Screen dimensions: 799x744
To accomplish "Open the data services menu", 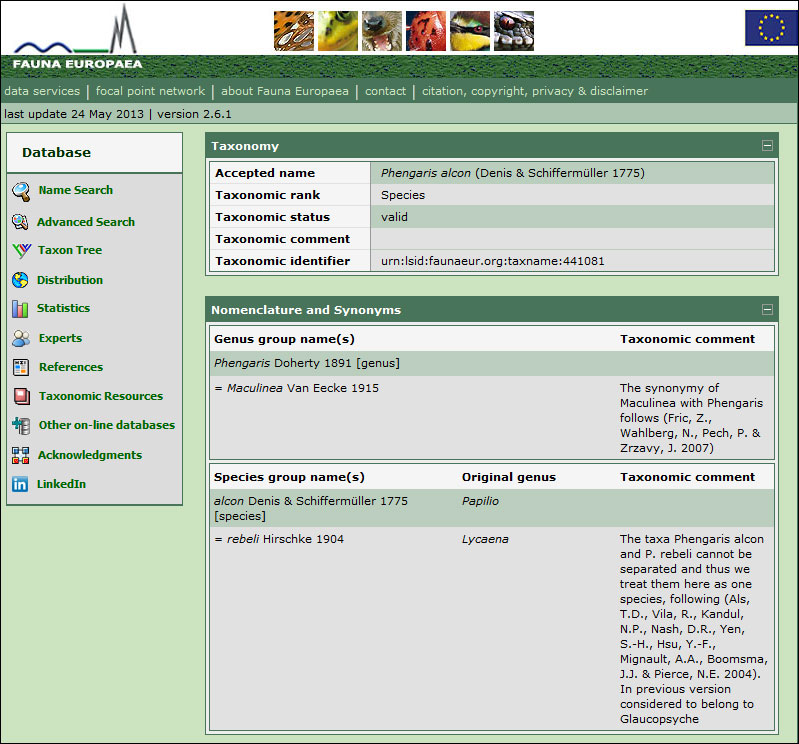I will pyautogui.click(x=42, y=91).
